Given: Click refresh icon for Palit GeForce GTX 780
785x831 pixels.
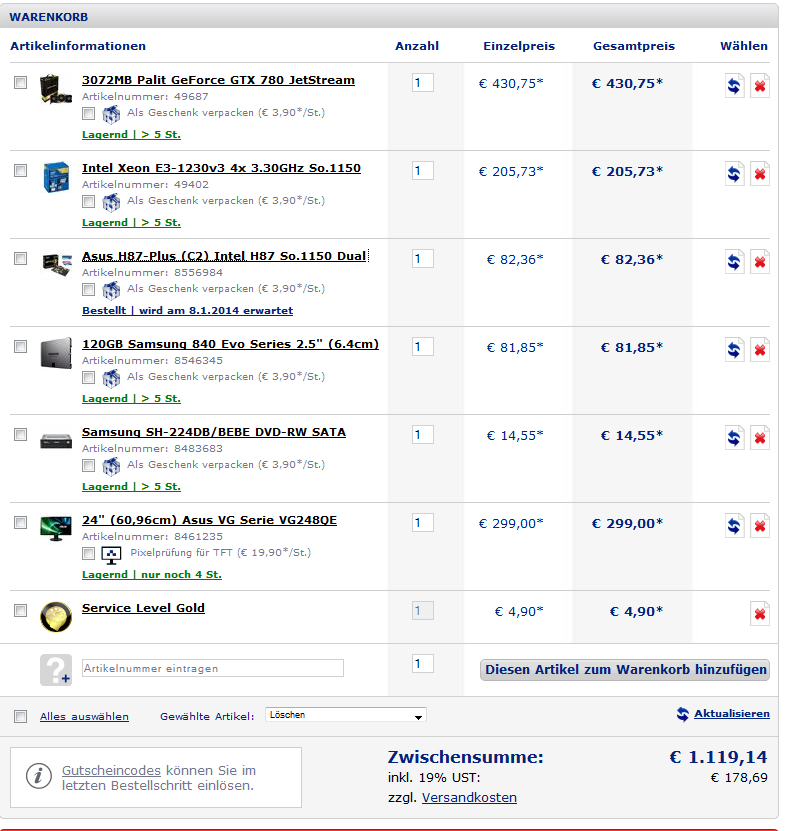Looking at the screenshot, I should pos(734,85).
